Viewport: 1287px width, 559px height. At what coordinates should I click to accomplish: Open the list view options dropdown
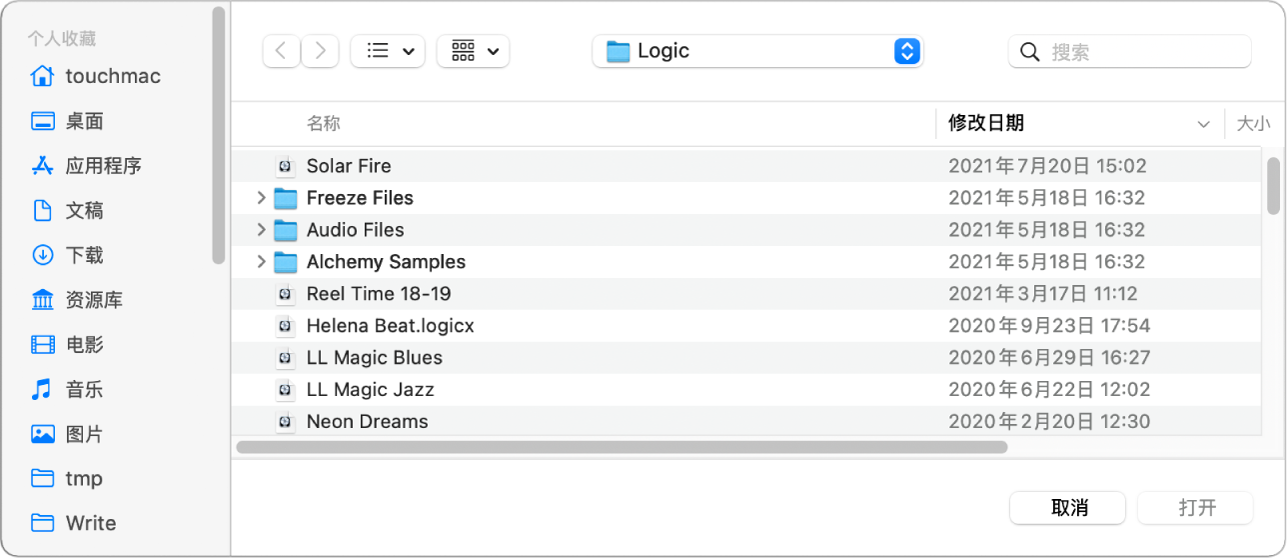pos(388,51)
